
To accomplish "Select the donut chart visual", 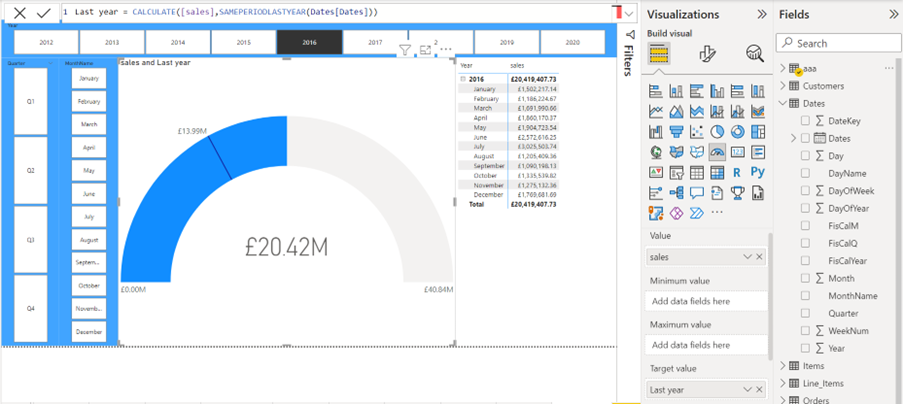I will (x=738, y=132).
